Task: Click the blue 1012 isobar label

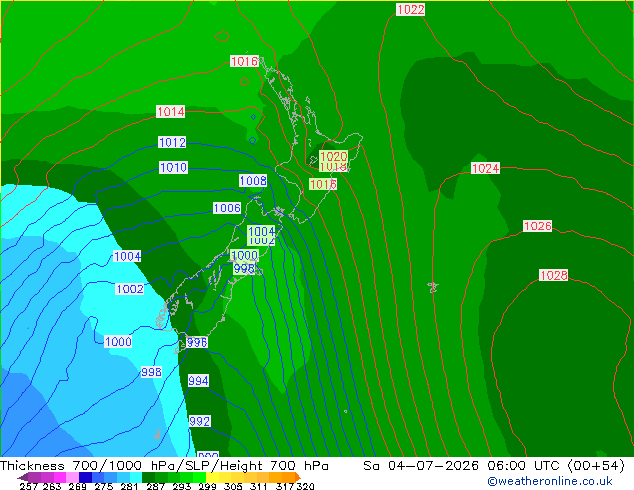Action: (x=172, y=142)
